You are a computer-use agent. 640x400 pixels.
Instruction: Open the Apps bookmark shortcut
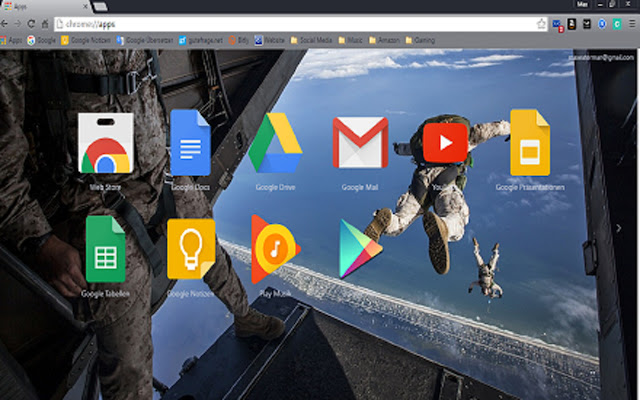point(11,40)
